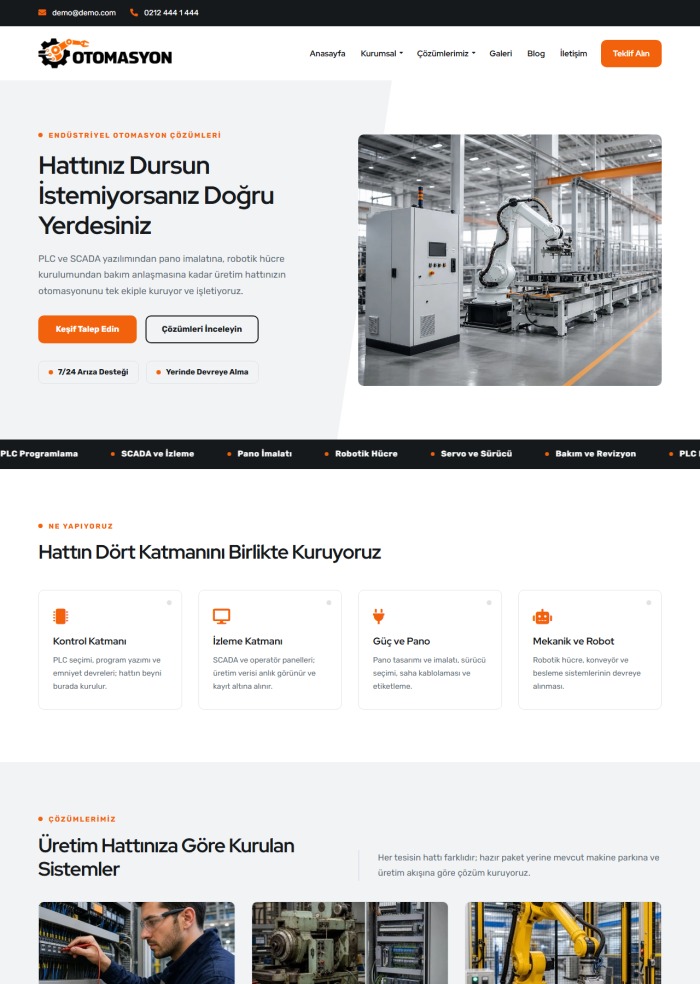Click the Keşif Talep Edin button
This screenshot has height=984, width=700.
coord(87,329)
